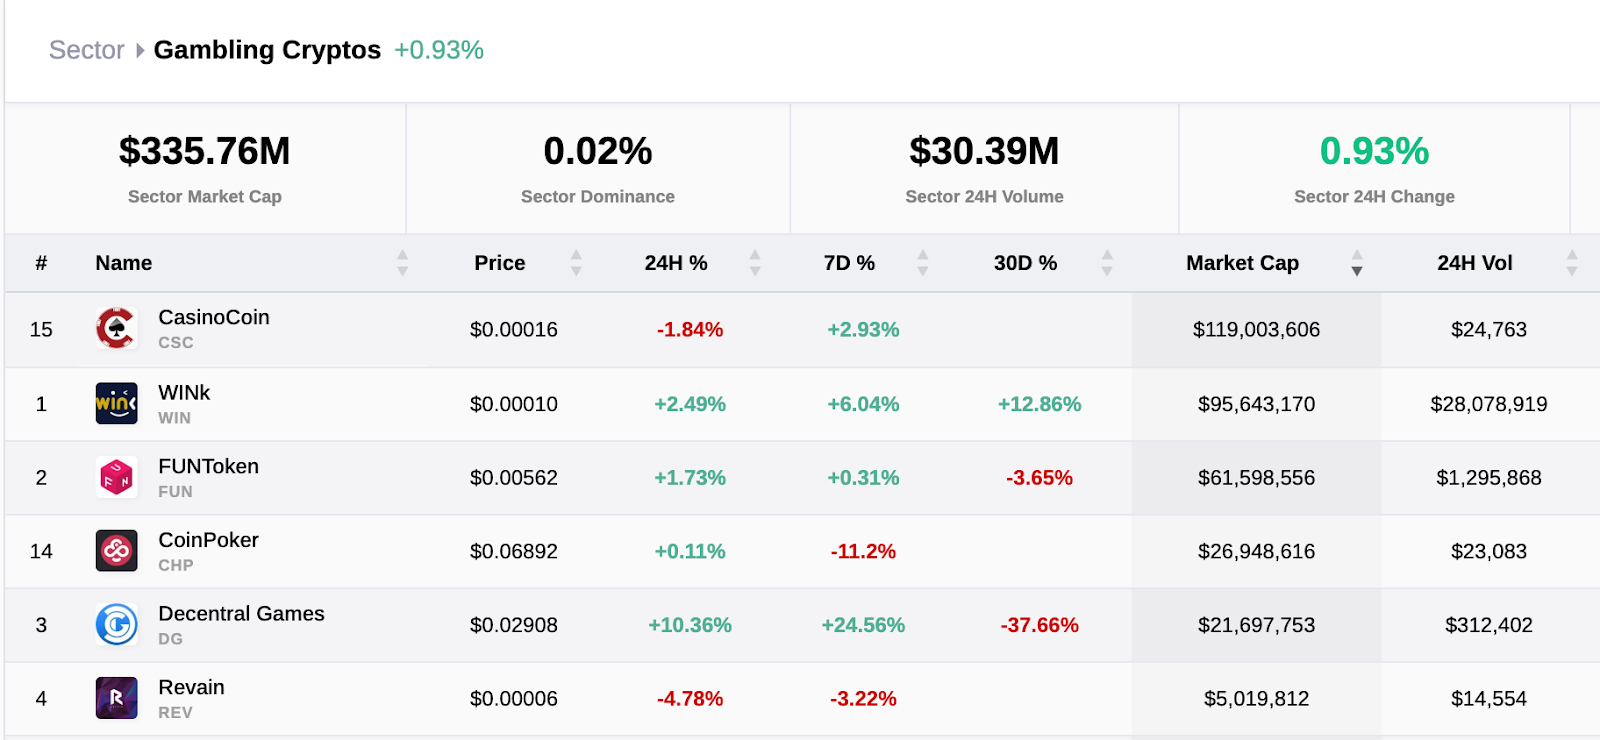Select the DG ticker symbol
The width and height of the screenshot is (1600, 740).
170,639
